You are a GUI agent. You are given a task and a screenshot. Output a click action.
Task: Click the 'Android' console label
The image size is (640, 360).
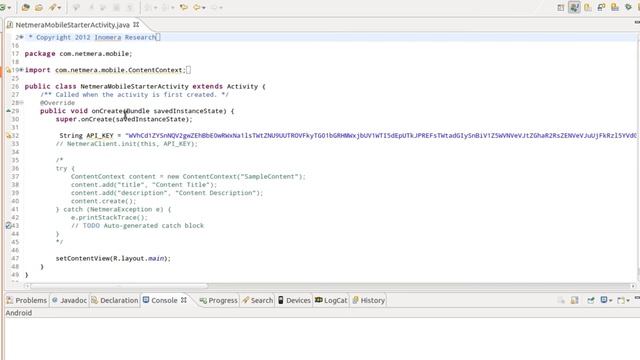(x=19, y=313)
